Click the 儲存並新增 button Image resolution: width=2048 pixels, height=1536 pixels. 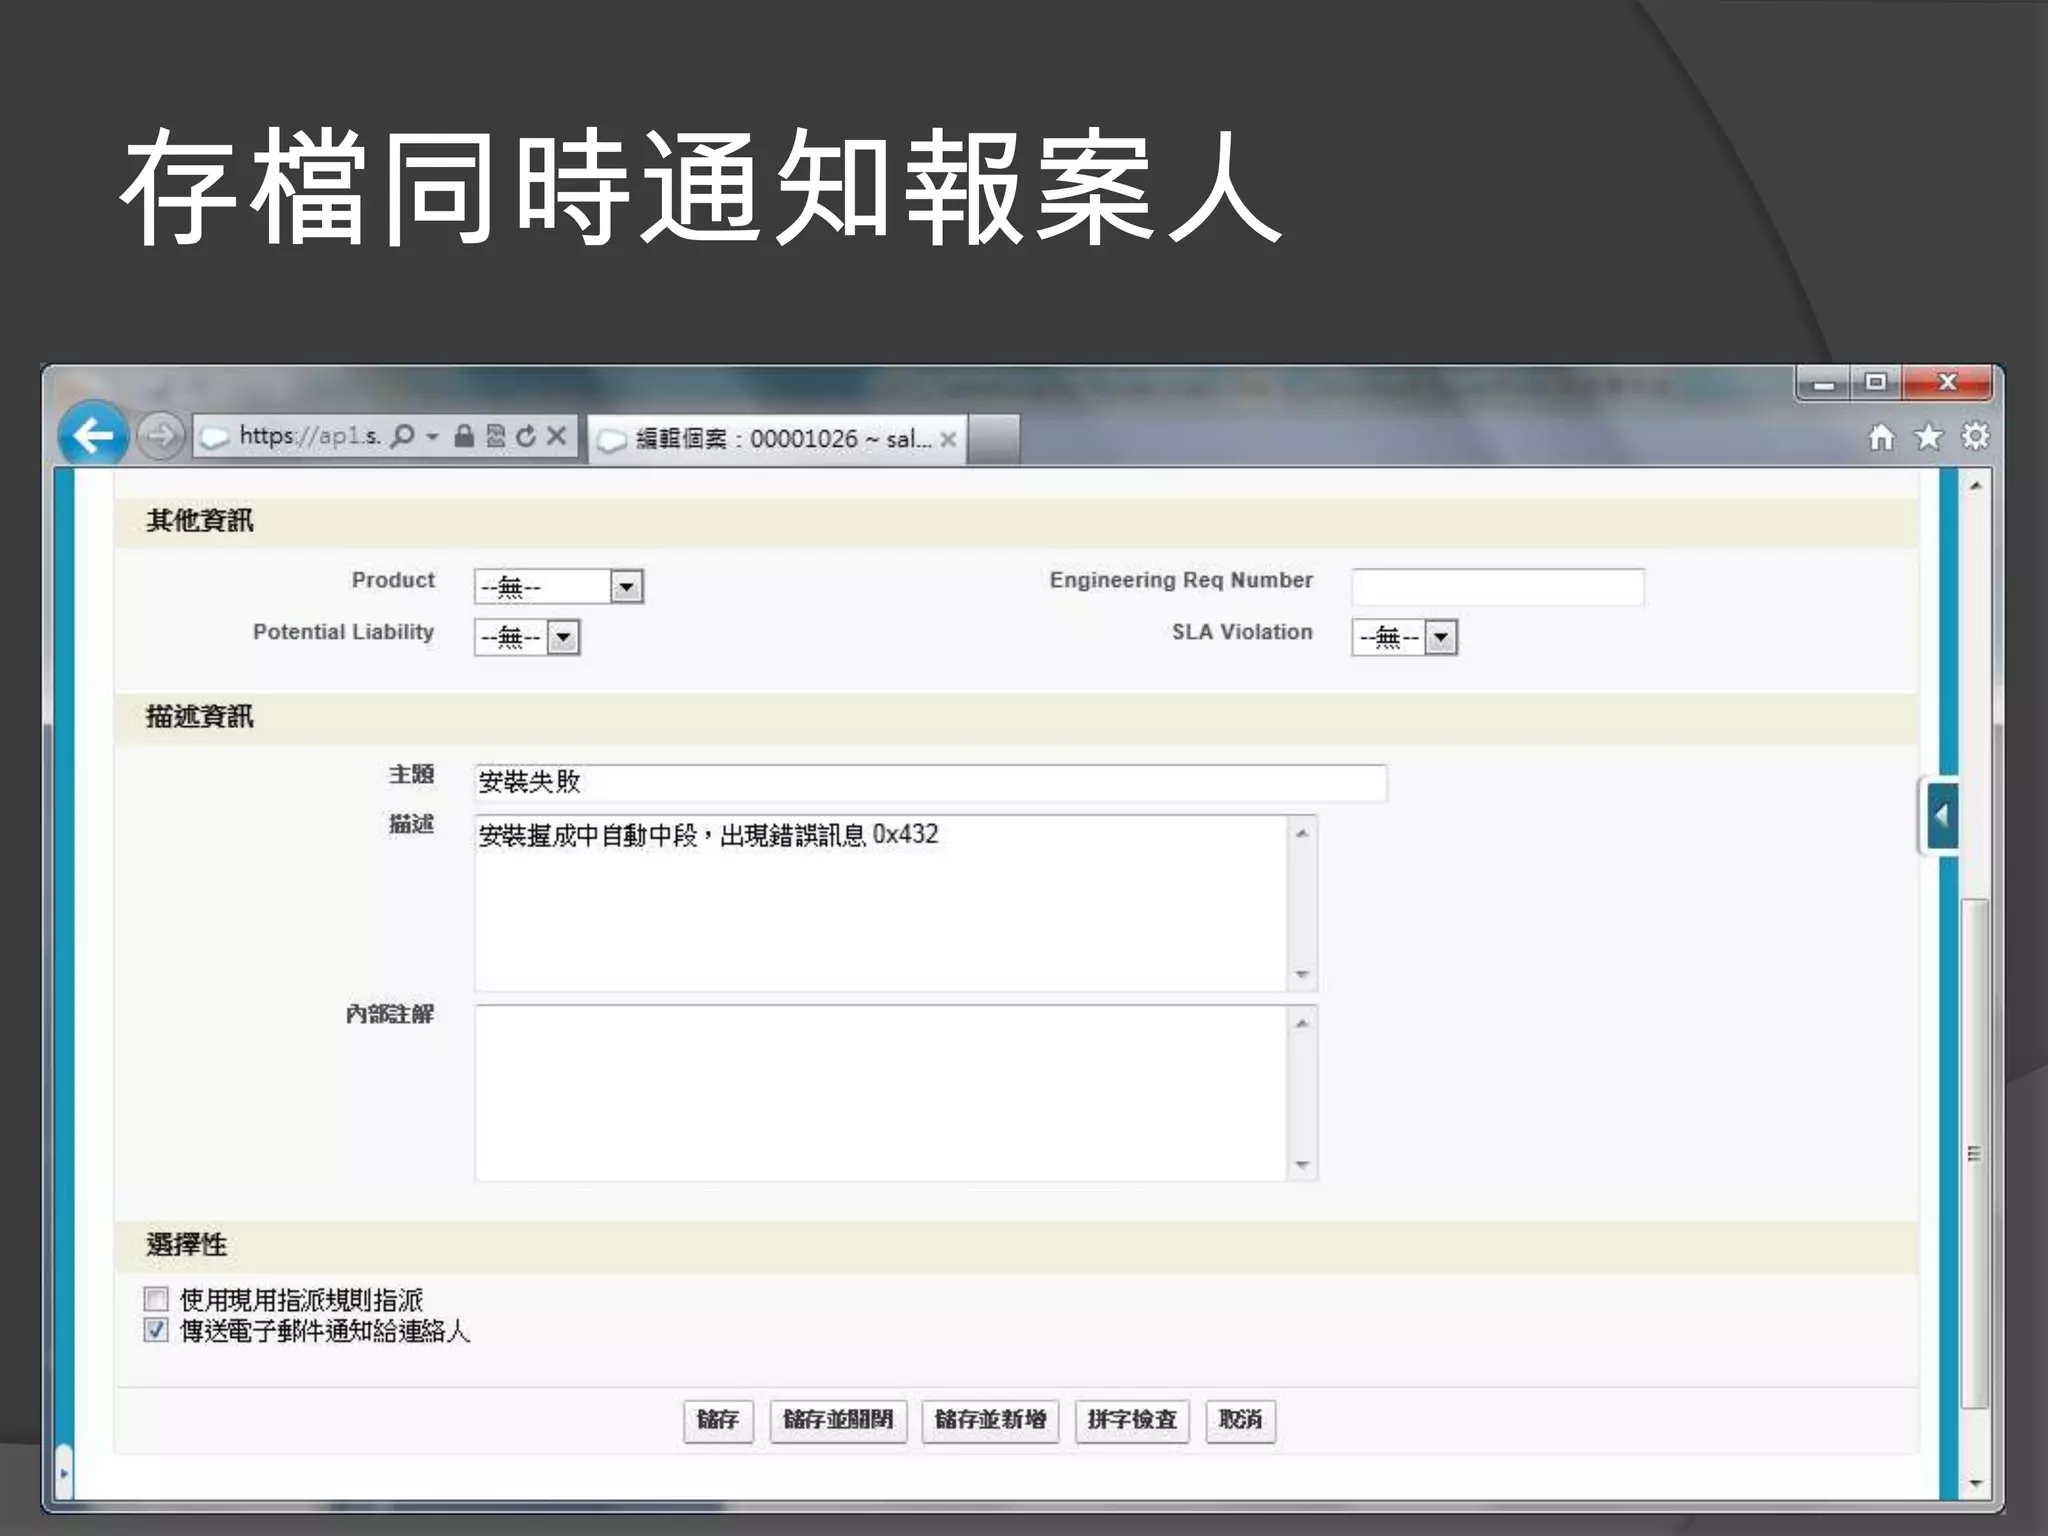tap(990, 1421)
